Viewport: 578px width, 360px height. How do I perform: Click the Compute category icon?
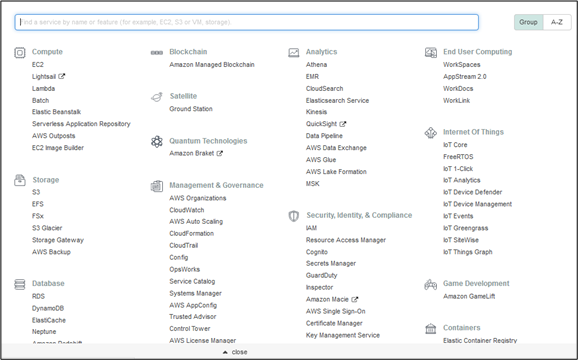(20, 53)
